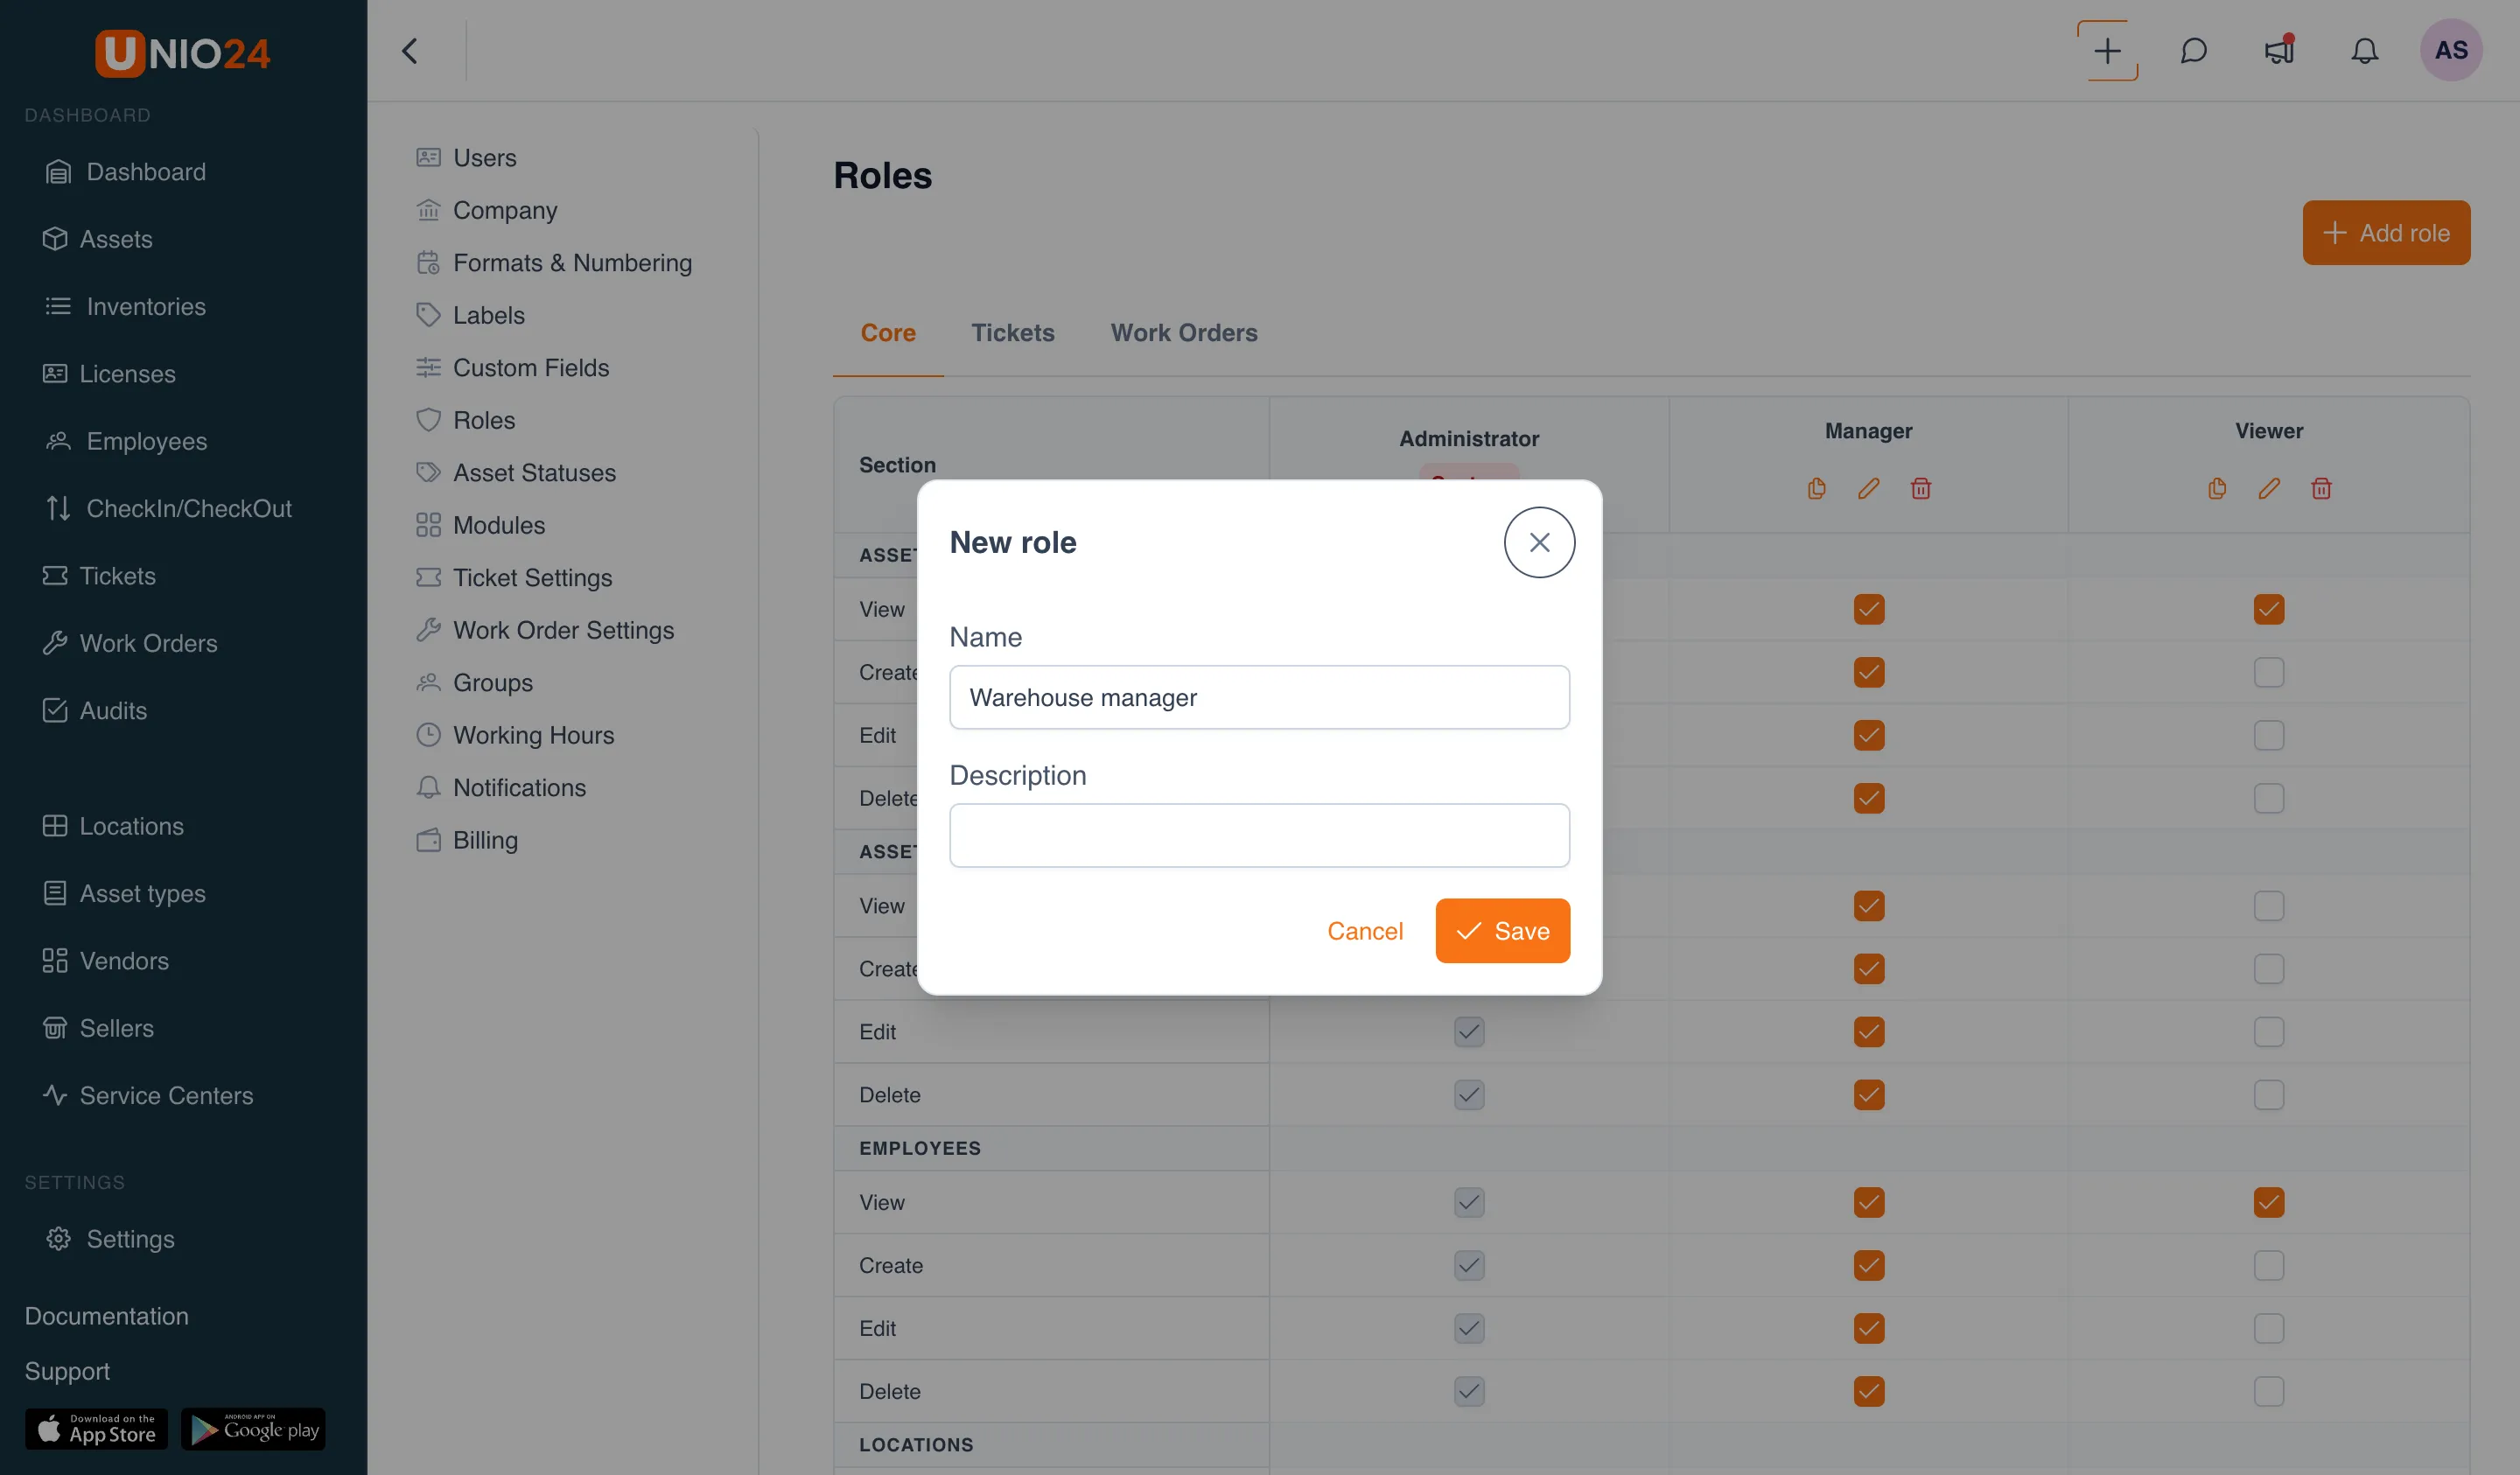This screenshot has width=2520, height=1475.
Task: Open the quick add plus icon
Action: coord(2107,51)
